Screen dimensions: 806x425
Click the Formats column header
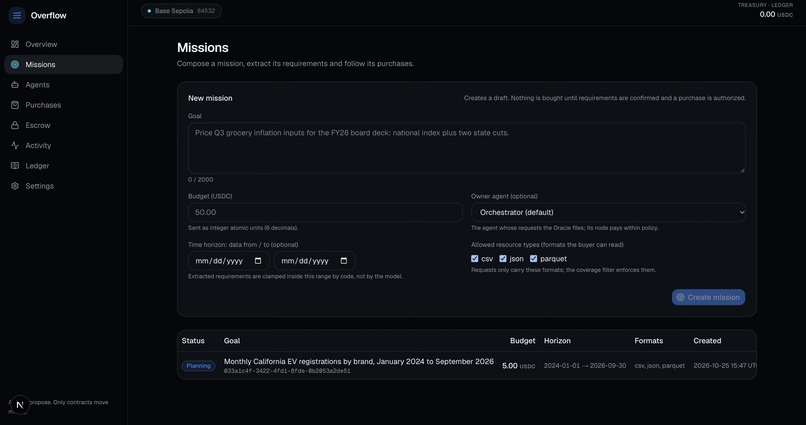(649, 341)
